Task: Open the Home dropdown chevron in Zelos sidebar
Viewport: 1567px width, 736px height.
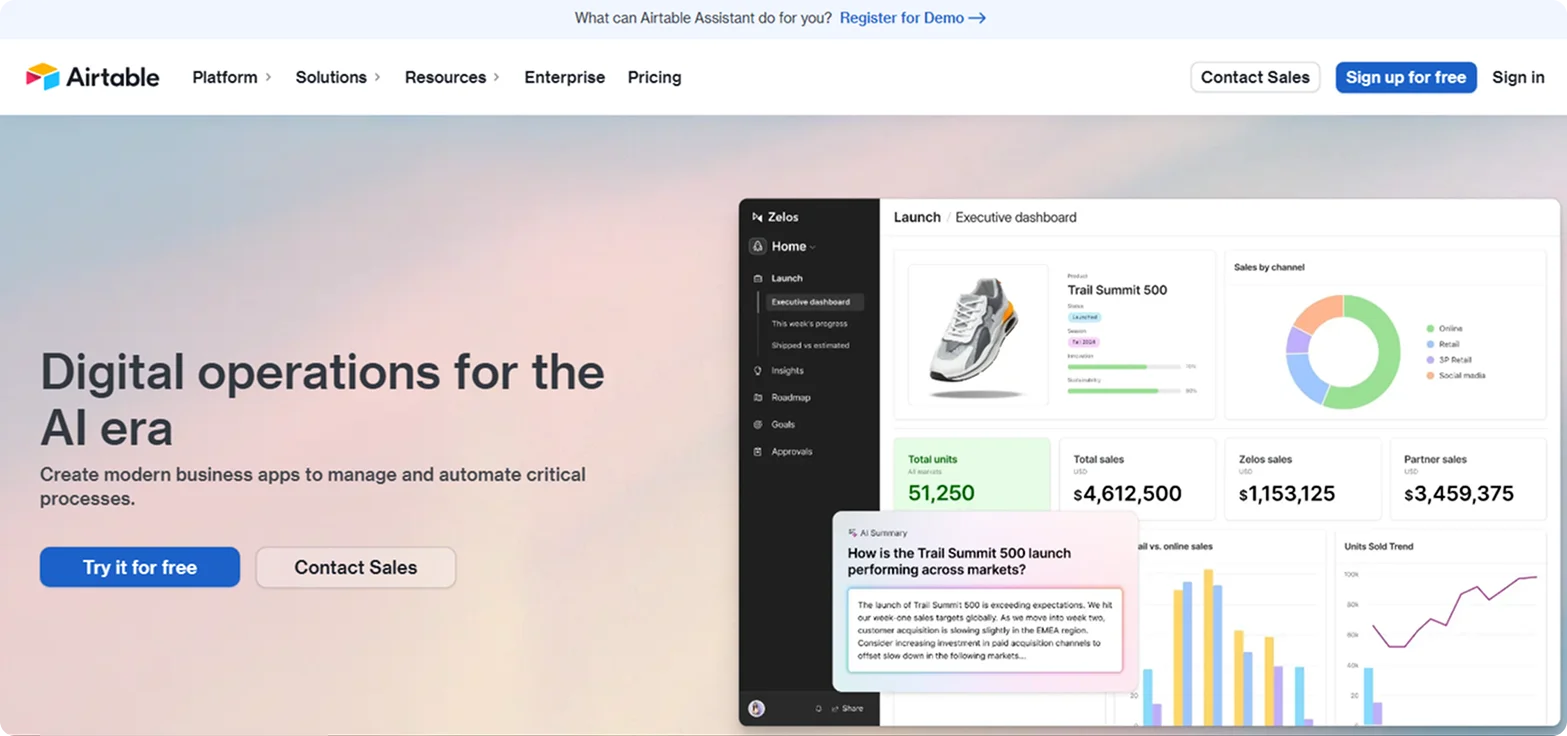Action: click(x=812, y=247)
